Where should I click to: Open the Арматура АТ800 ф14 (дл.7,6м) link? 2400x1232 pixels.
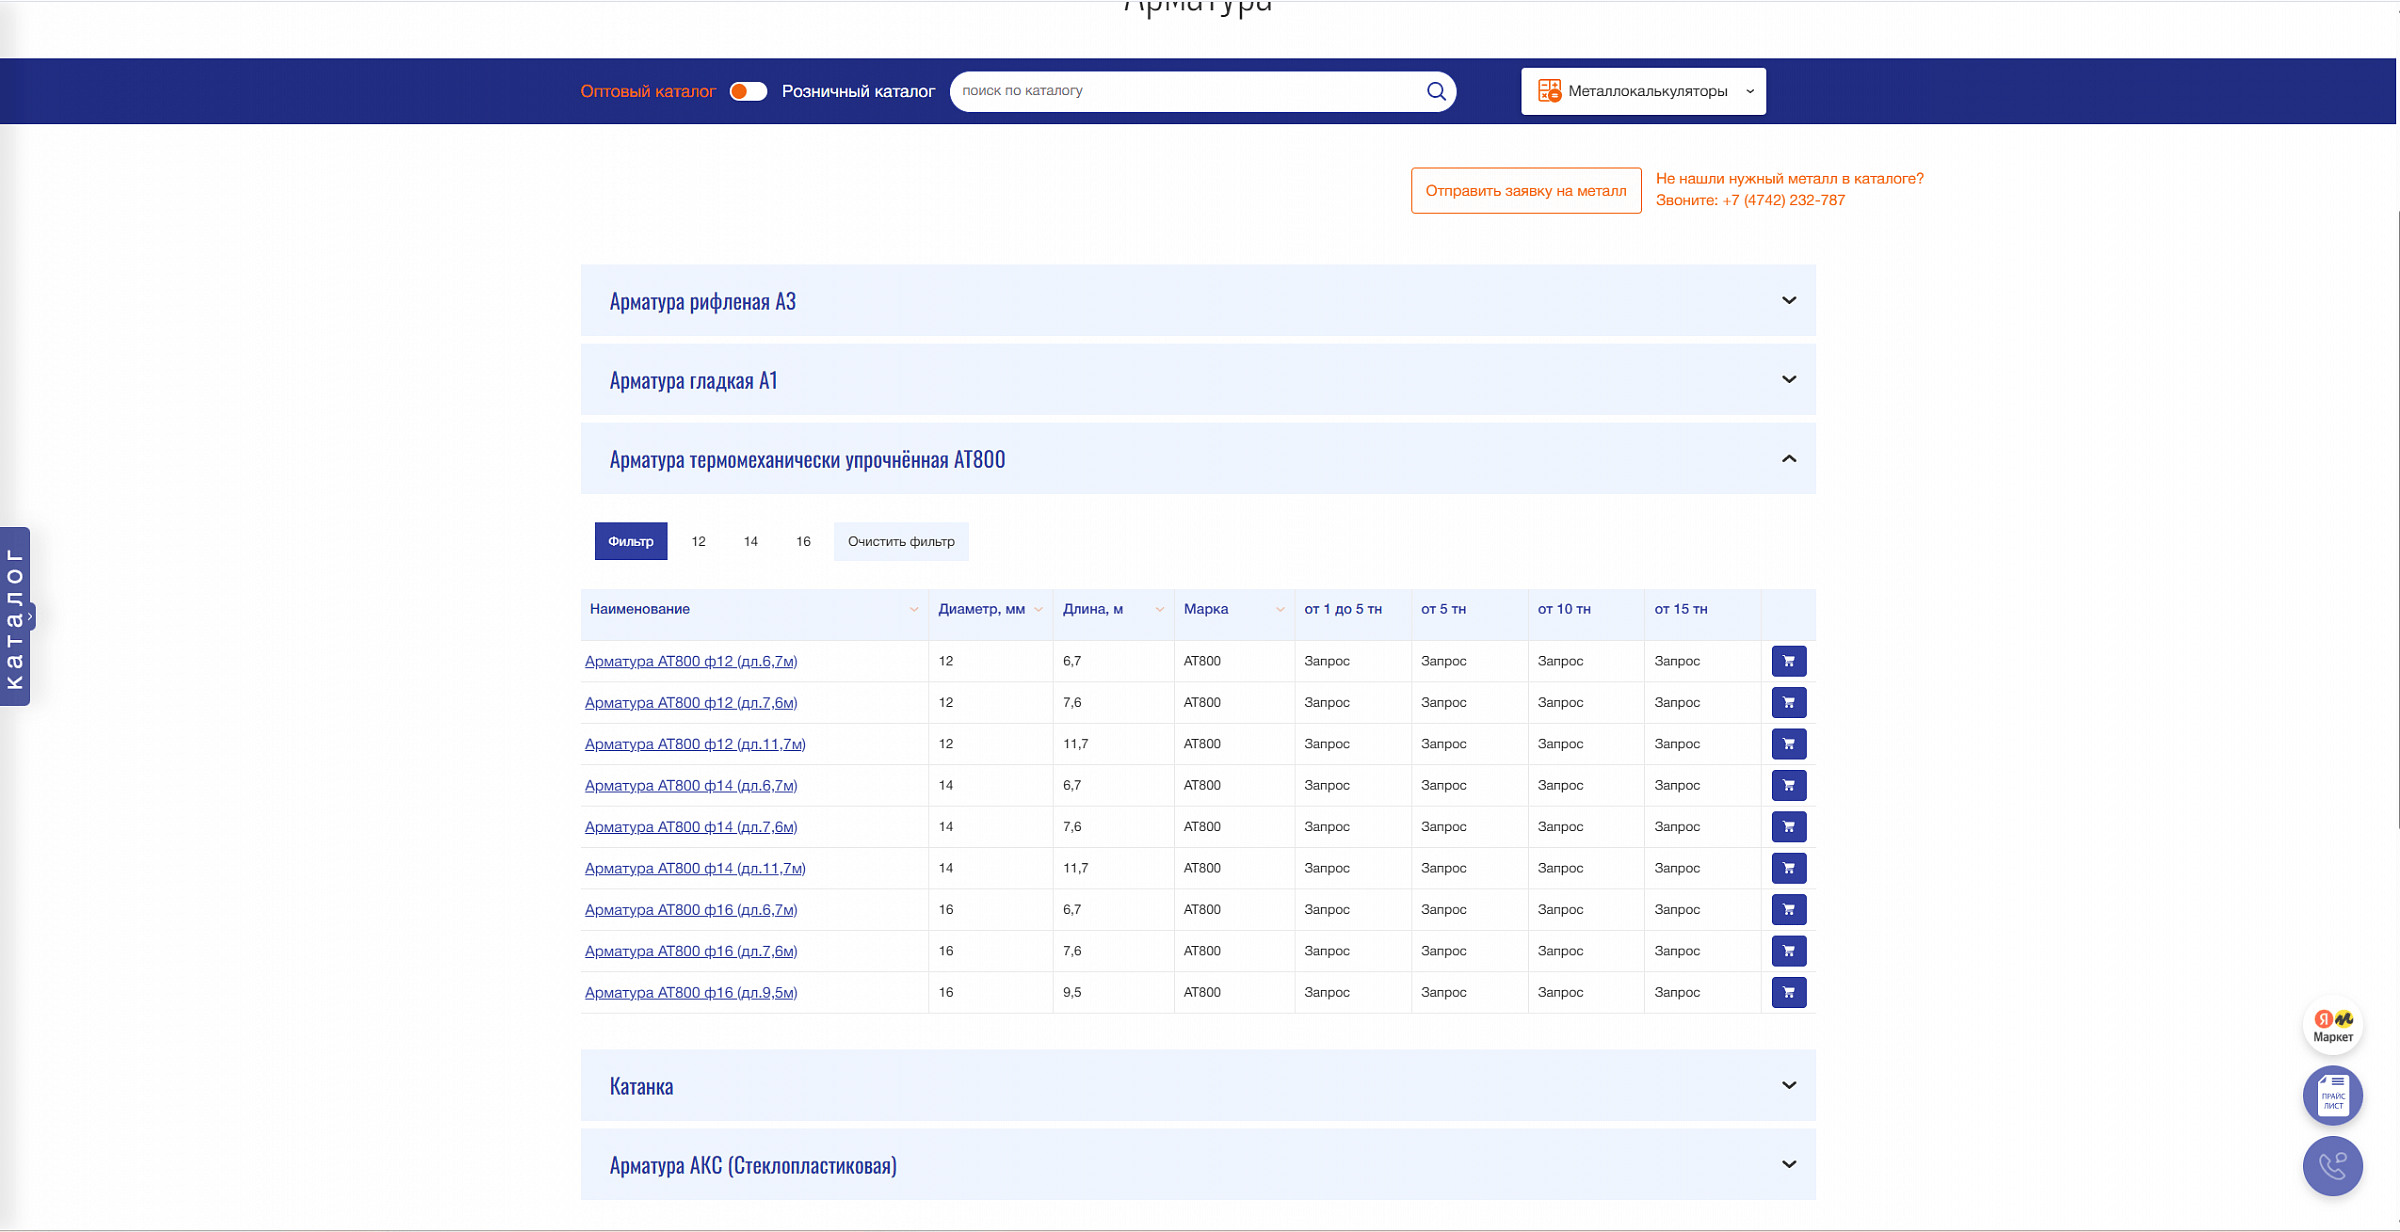pyautogui.click(x=691, y=827)
